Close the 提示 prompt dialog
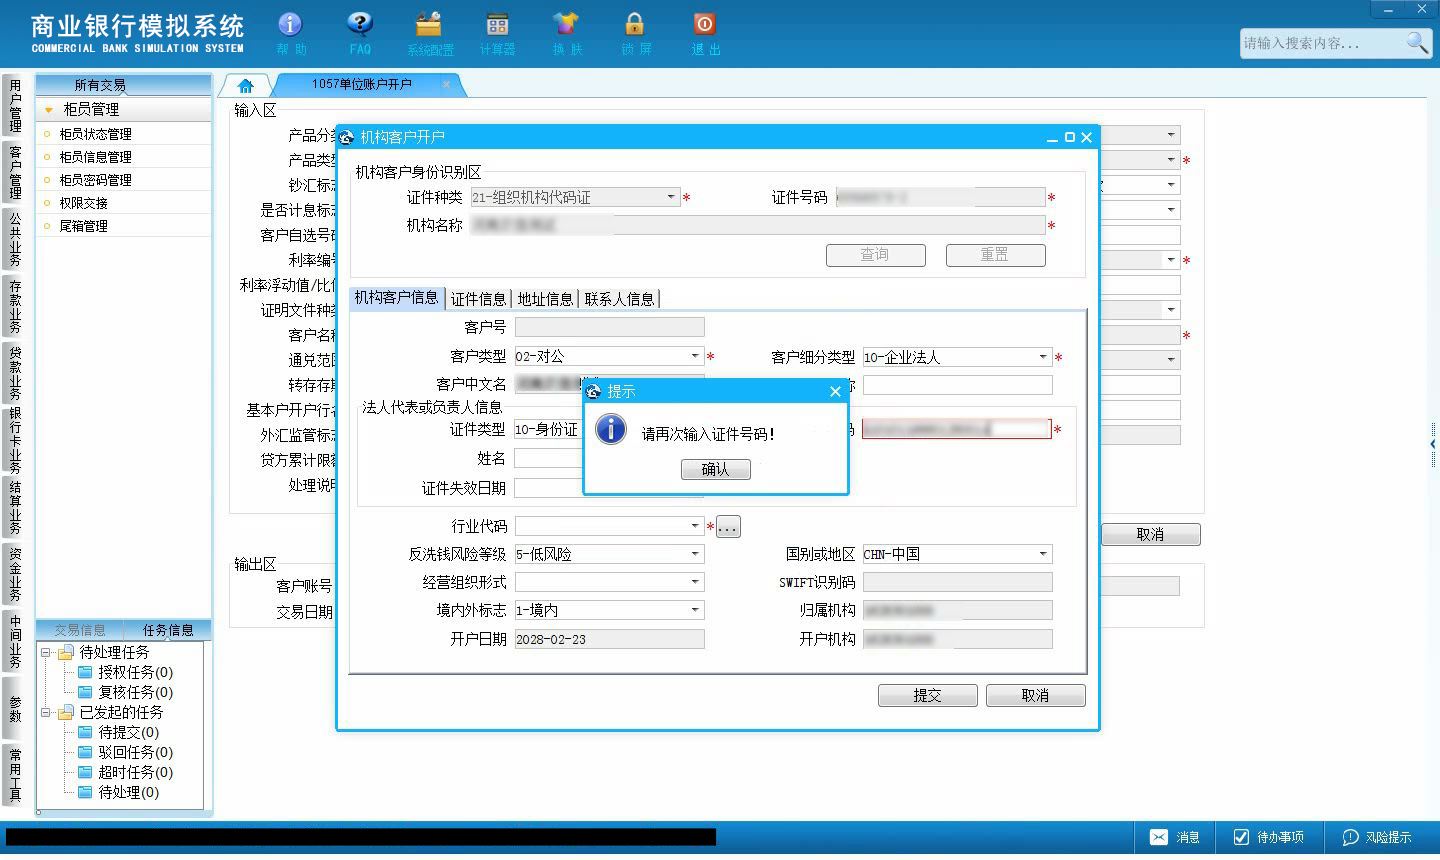The height and width of the screenshot is (860, 1440). 836,391
